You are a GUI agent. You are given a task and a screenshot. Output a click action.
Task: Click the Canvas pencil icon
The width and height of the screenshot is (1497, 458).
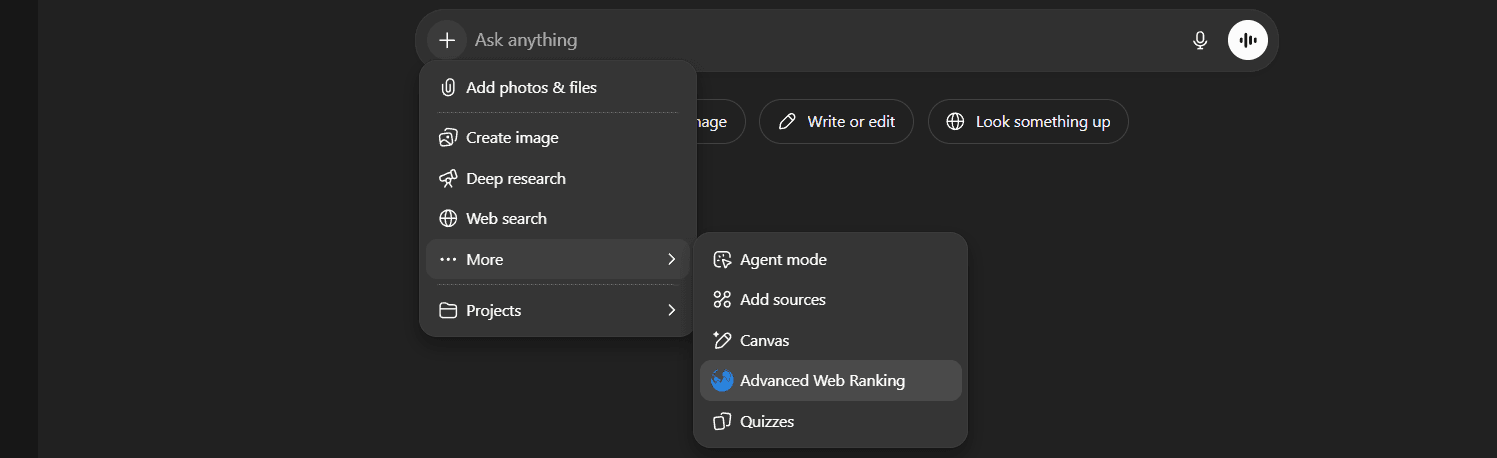point(722,340)
